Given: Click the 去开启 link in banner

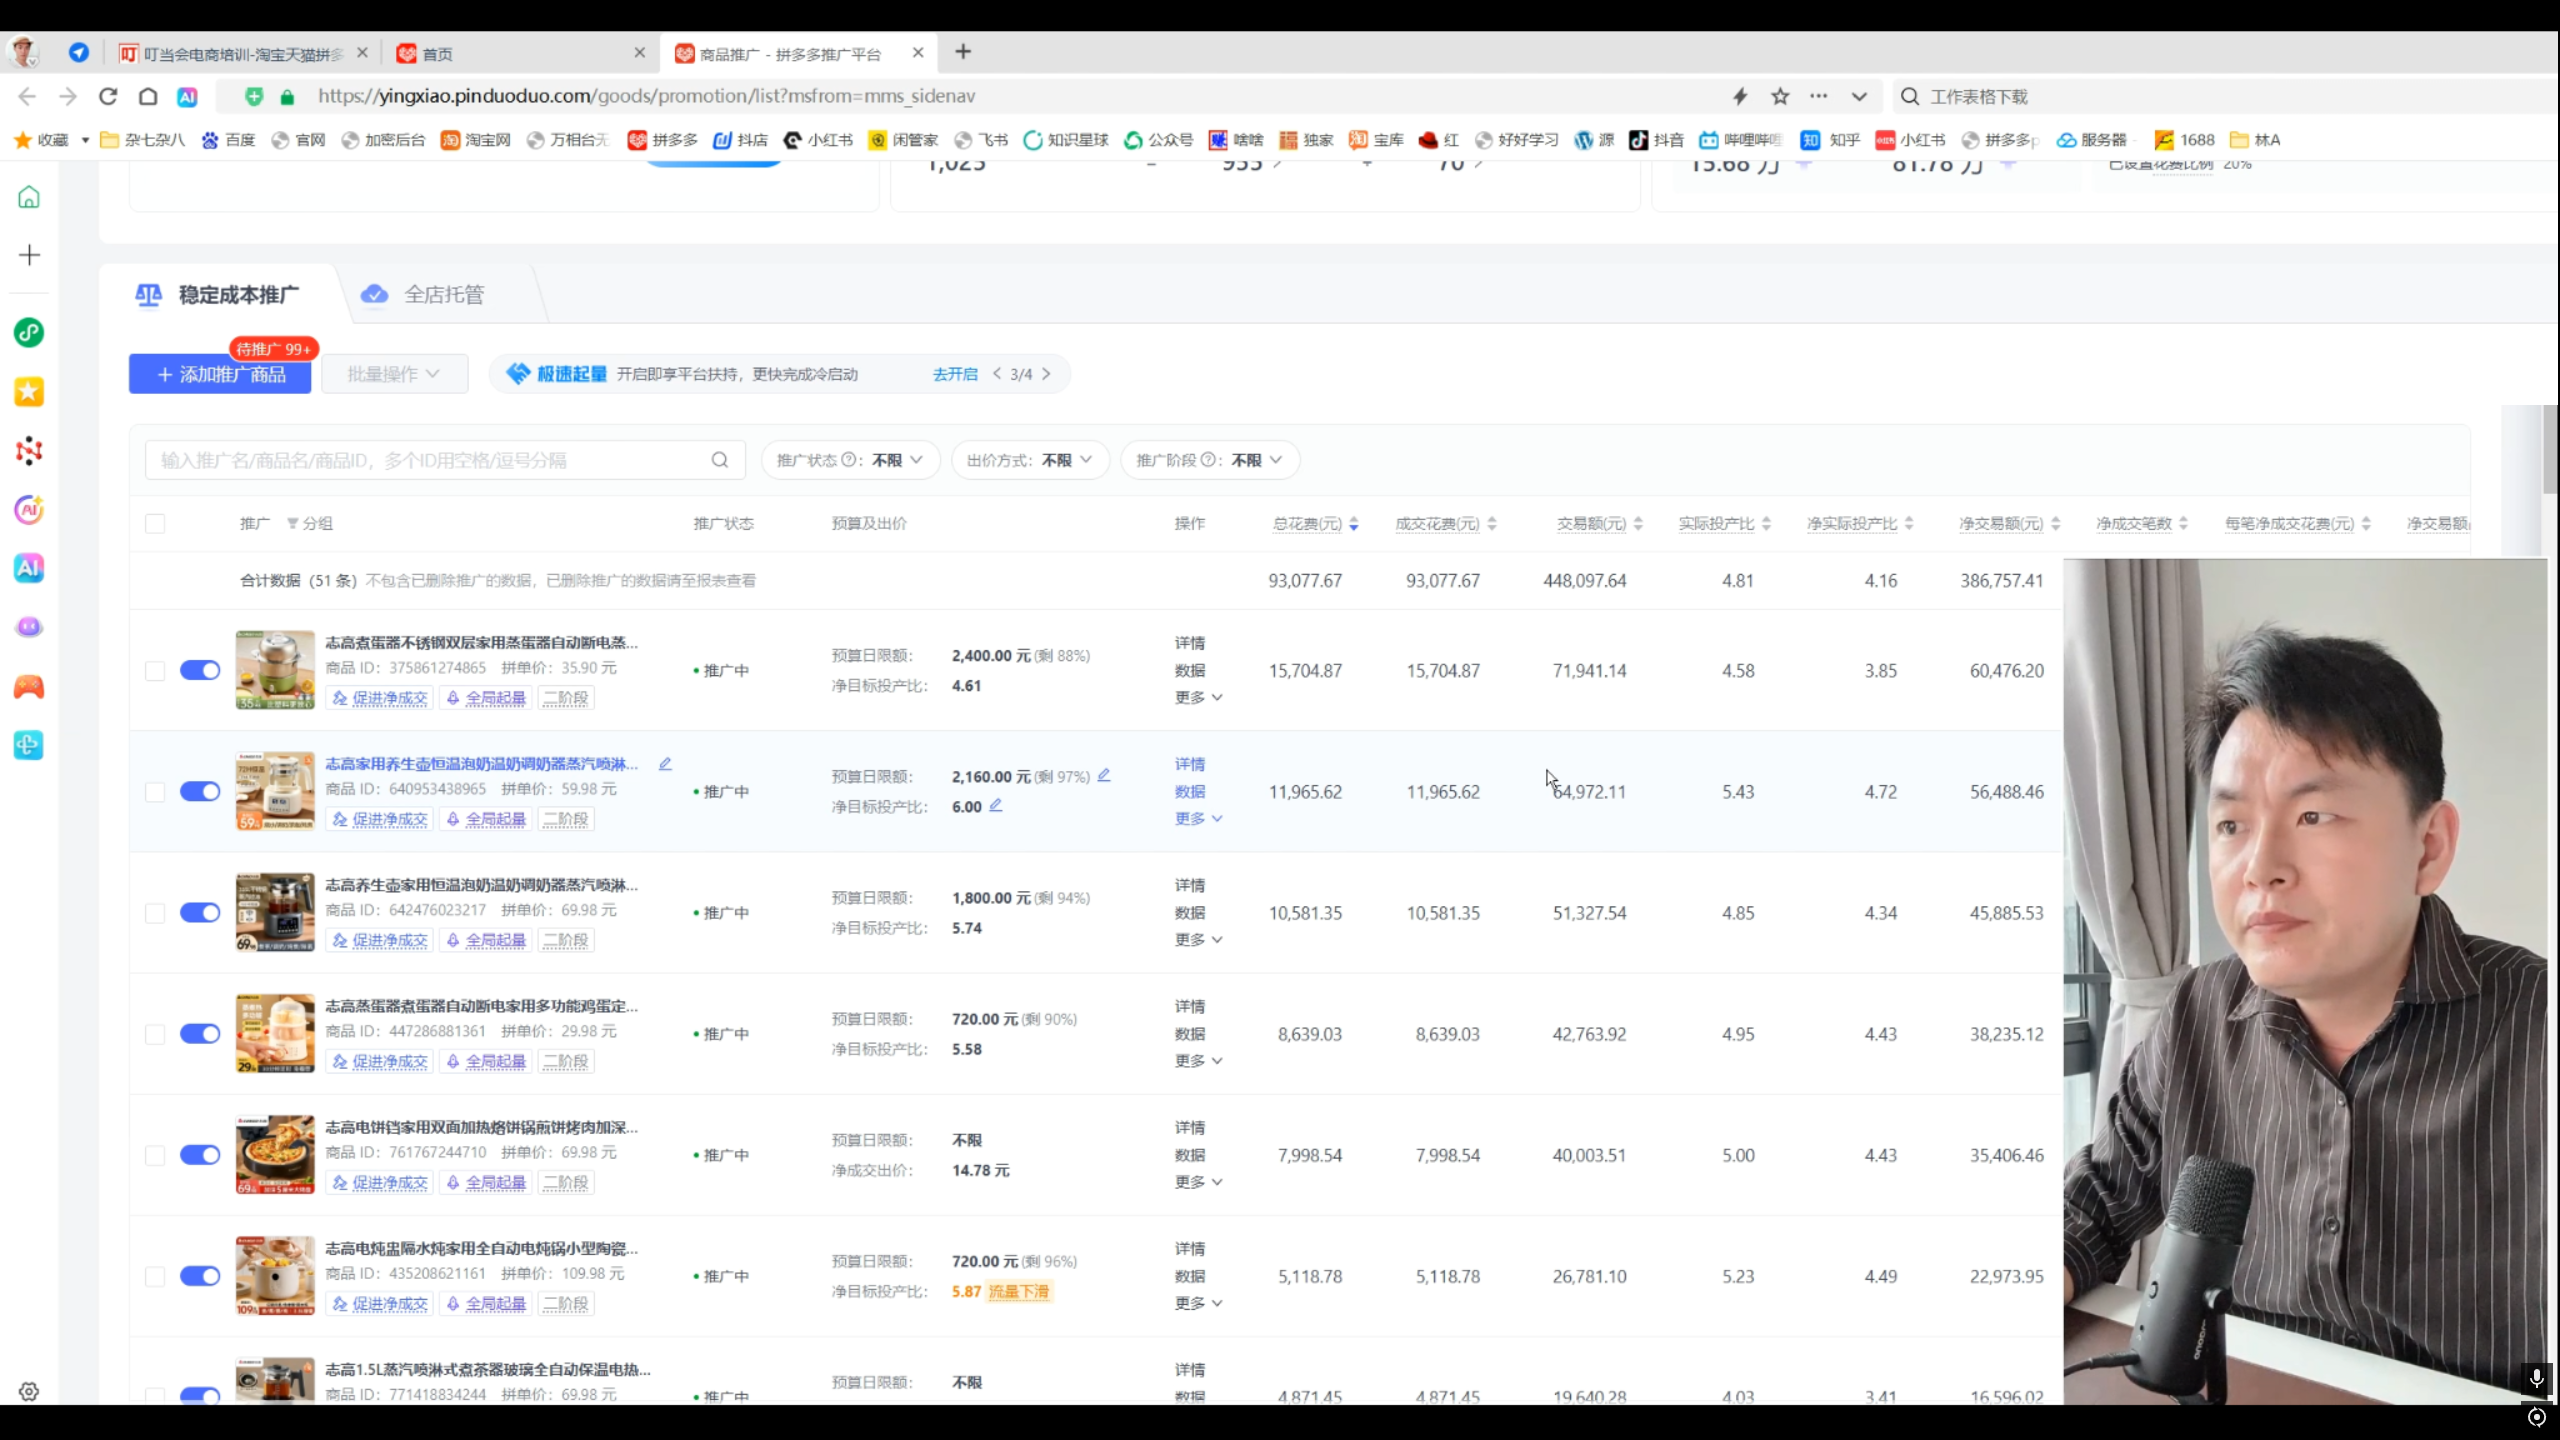Looking at the screenshot, I should 955,374.
